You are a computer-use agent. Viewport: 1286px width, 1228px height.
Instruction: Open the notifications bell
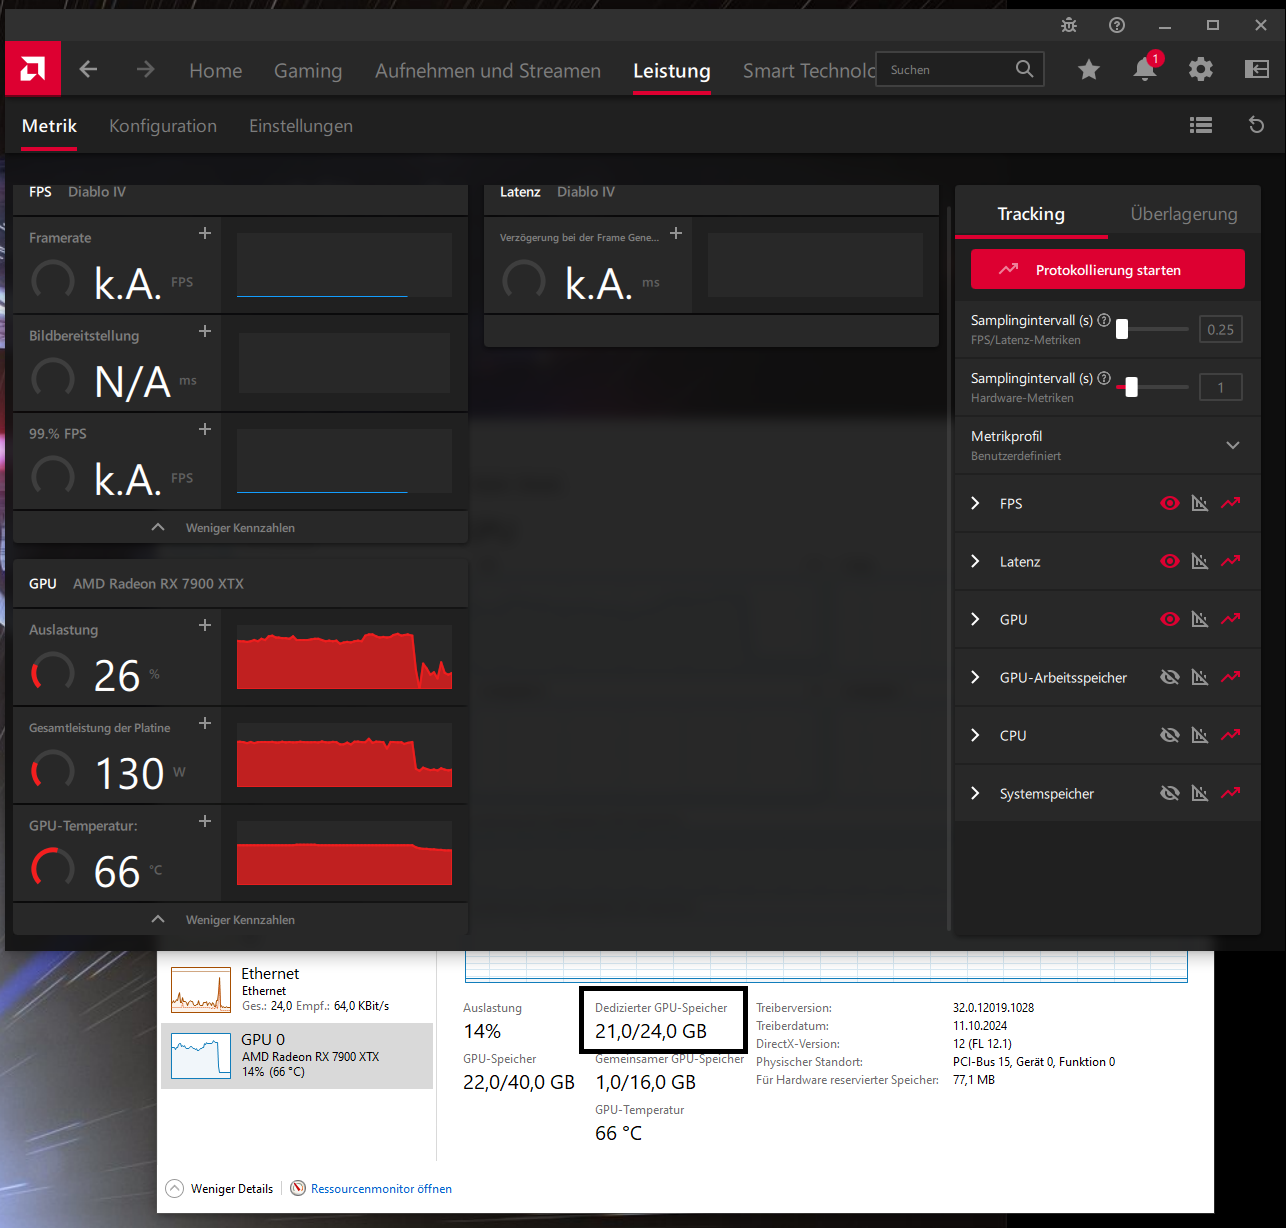[x=1145, y=69]
